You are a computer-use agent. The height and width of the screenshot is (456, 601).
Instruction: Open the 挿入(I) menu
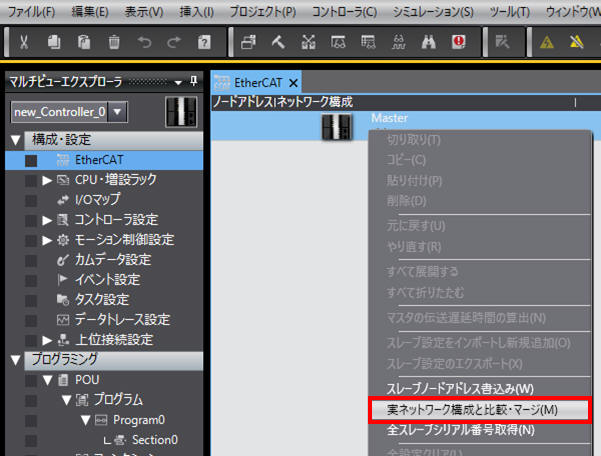(x=196, y=12)
